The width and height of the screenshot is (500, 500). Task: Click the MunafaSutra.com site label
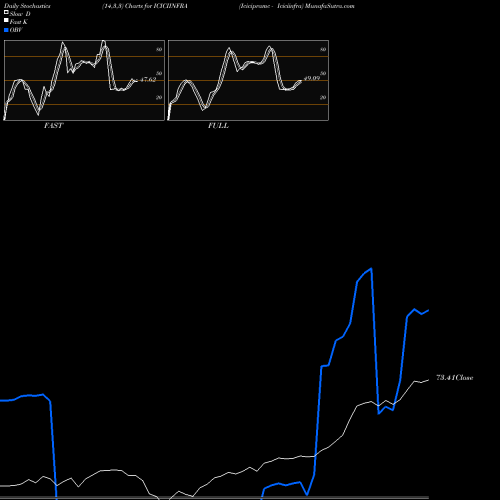330,6
